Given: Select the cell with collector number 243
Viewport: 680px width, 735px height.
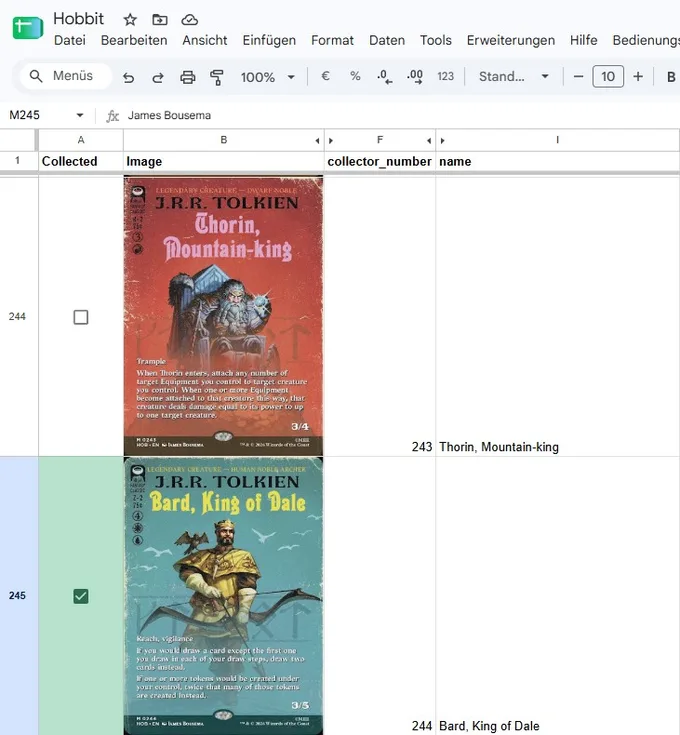Looking at the screenshot, I should pyautogui.click(x=380, y=317).
